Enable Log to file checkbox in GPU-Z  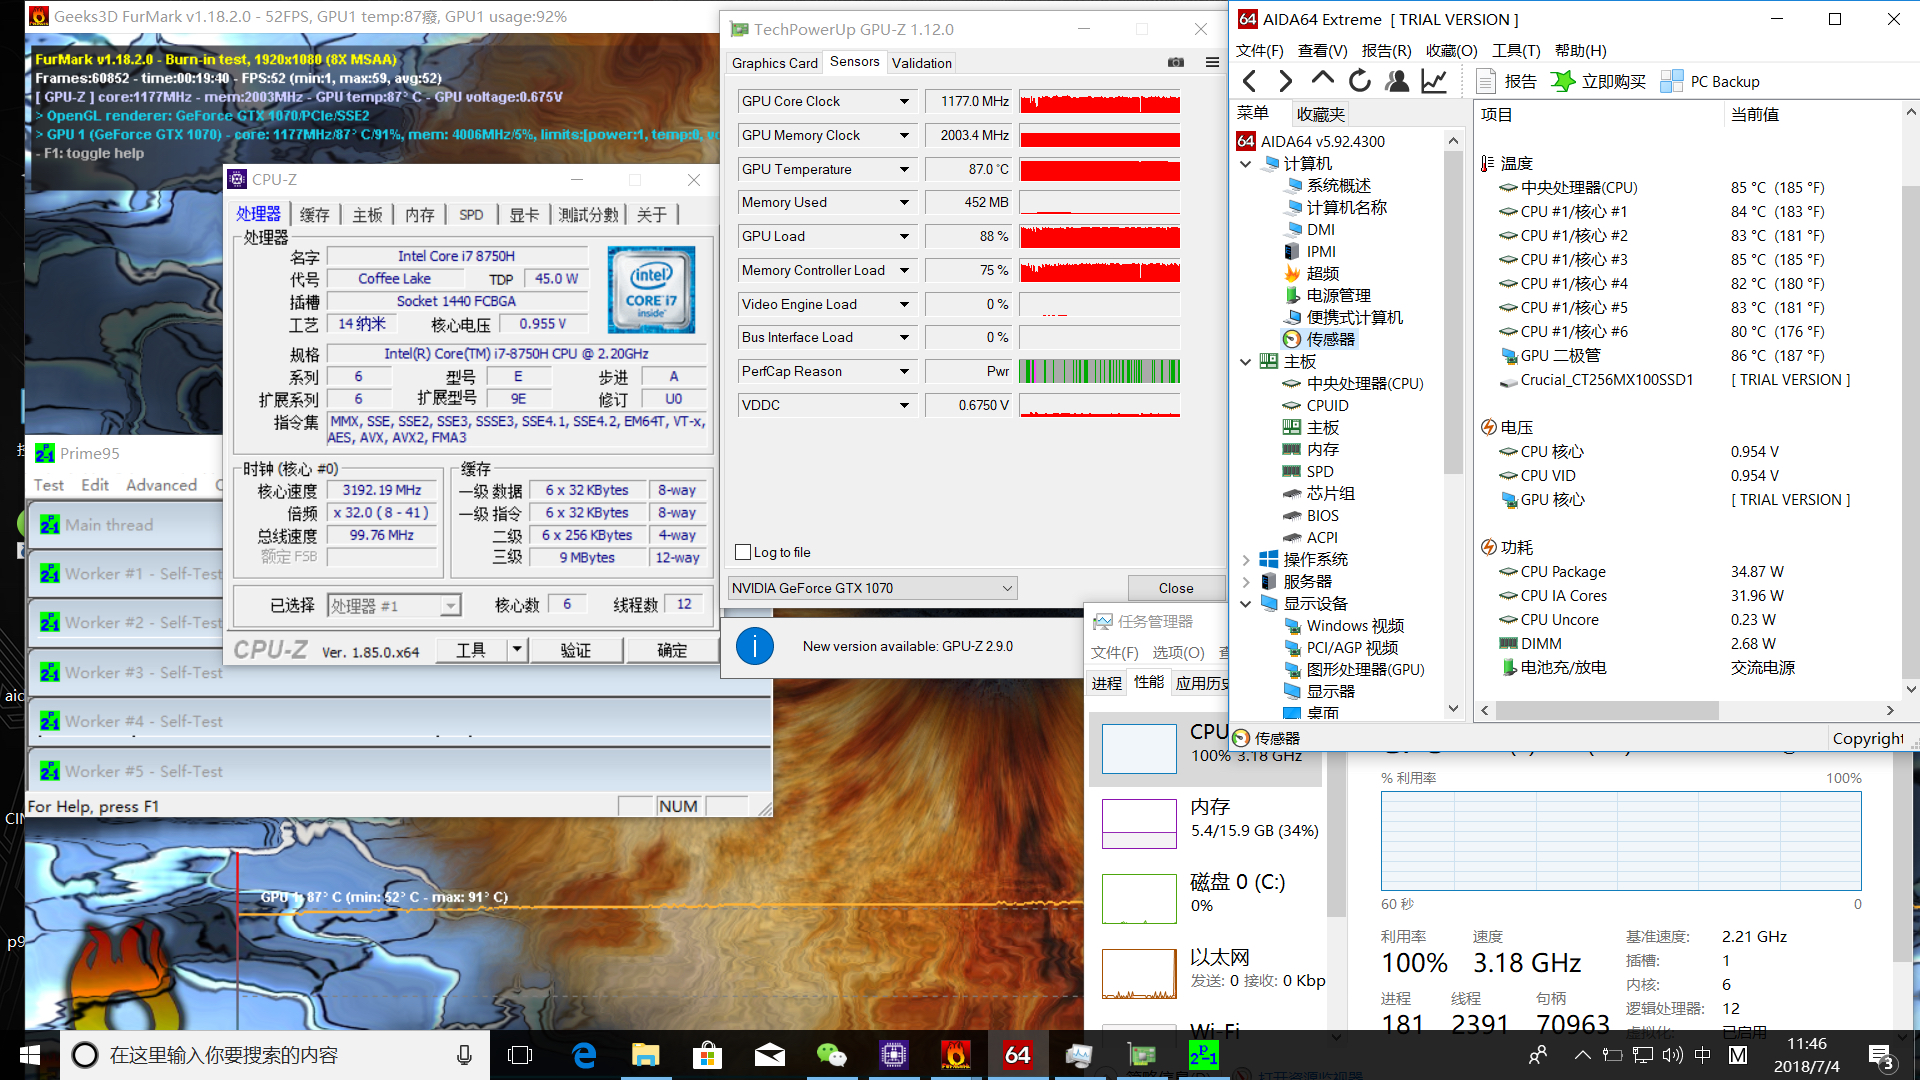pyautogui.click(x=743, y=552)
